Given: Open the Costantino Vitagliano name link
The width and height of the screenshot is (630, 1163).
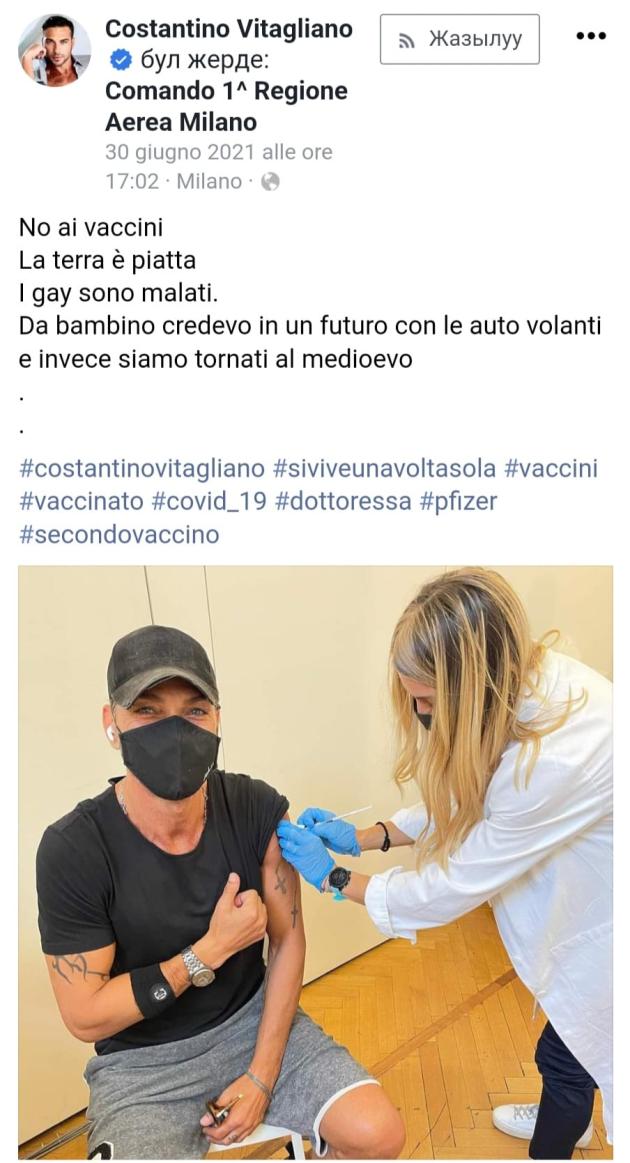Looking at the screenshot, I should click(x=229, y=29).
